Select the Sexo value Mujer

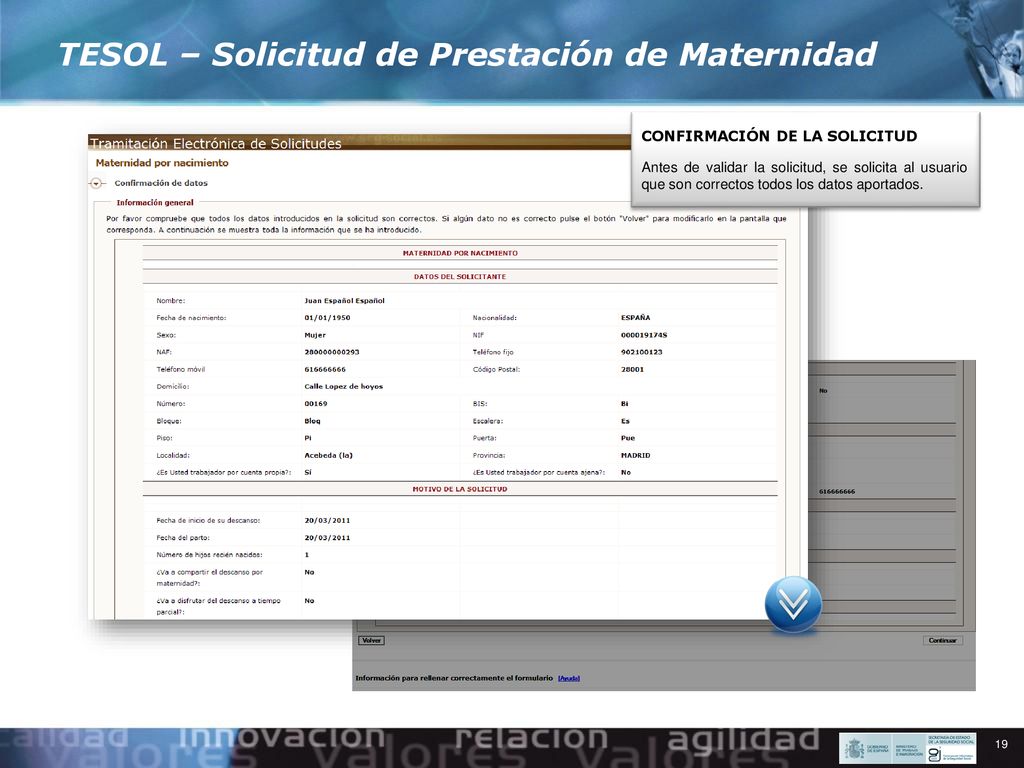pos(315,335)
